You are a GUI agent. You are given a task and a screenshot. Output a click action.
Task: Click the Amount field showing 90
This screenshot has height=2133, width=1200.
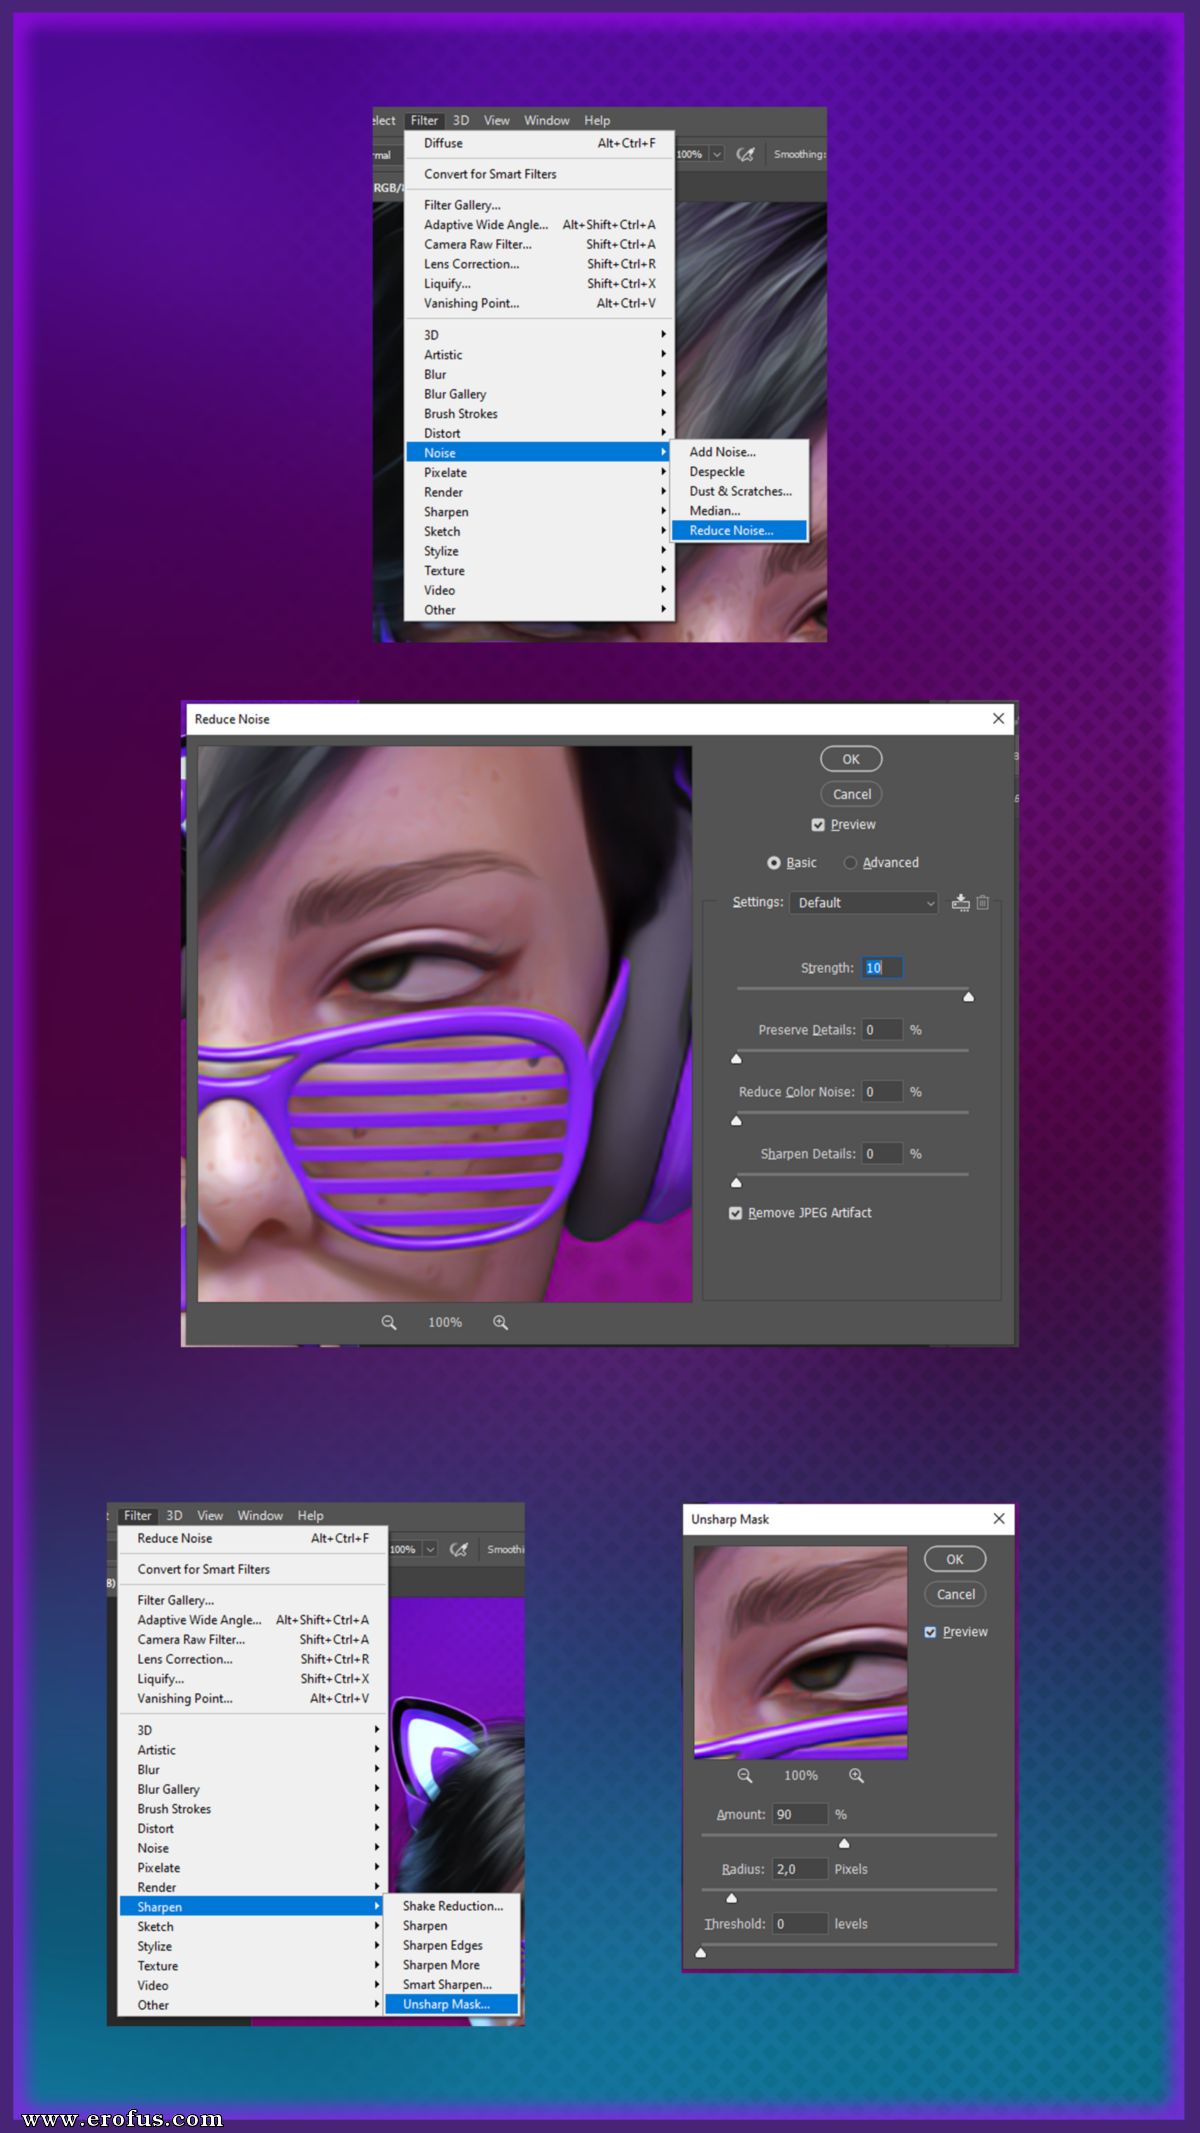point(800,1814)
